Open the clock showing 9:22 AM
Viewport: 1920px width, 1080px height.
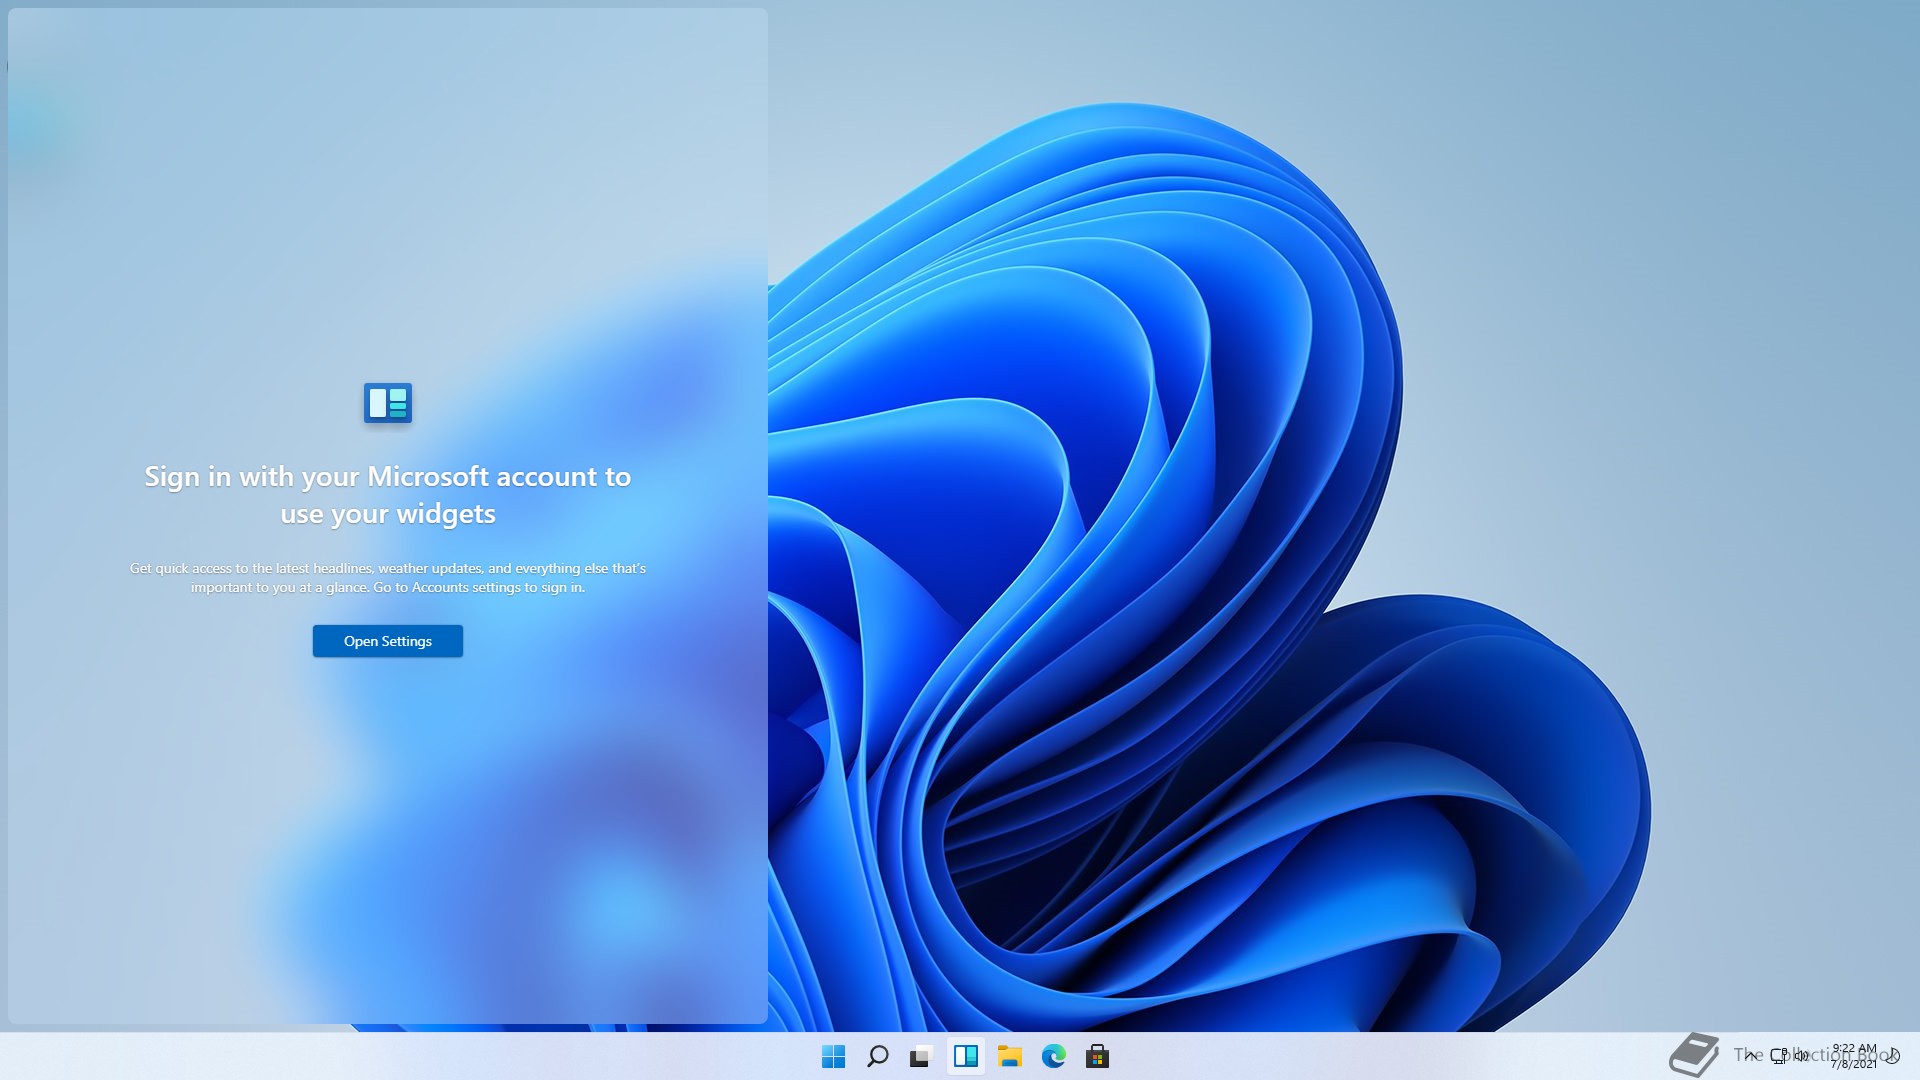point(1853,1056)
